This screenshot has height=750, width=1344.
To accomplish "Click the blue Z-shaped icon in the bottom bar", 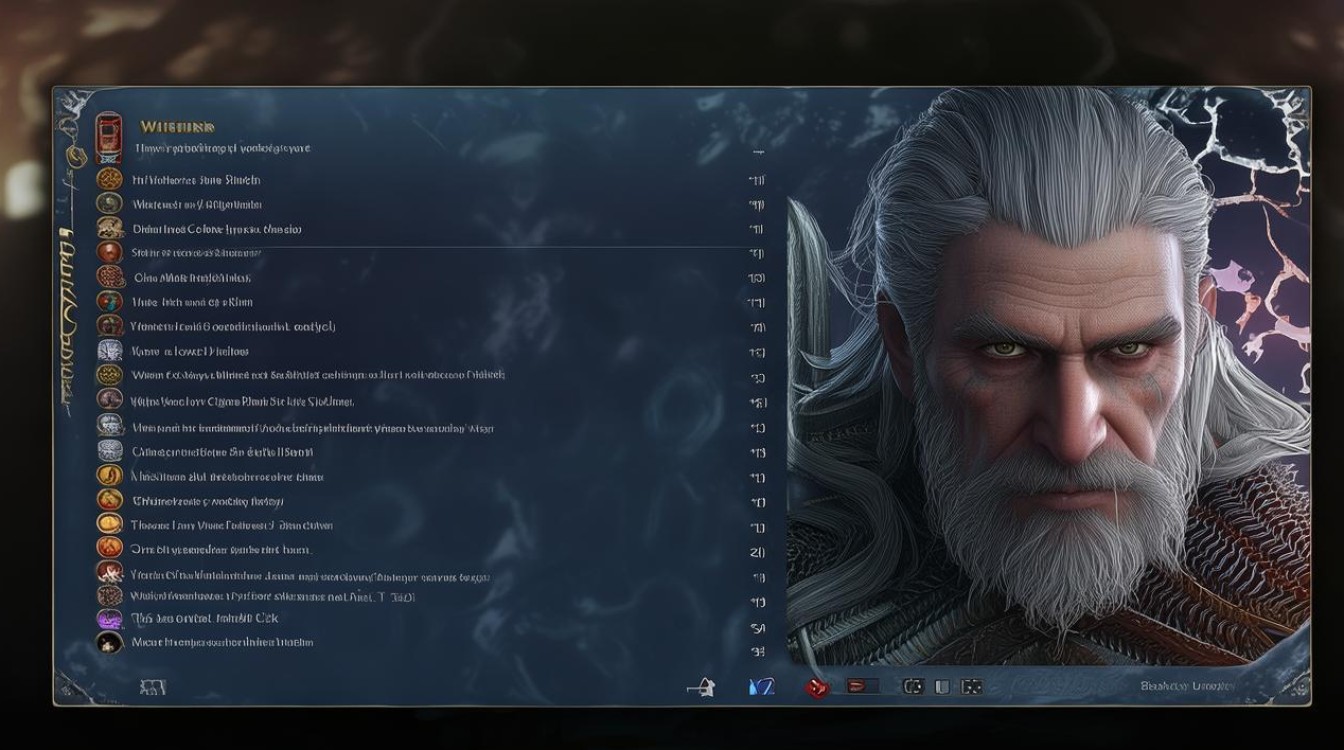I will [761, 687].
